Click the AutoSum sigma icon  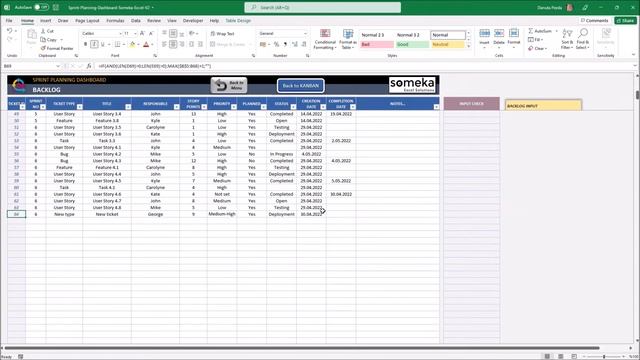pos(531,31)
